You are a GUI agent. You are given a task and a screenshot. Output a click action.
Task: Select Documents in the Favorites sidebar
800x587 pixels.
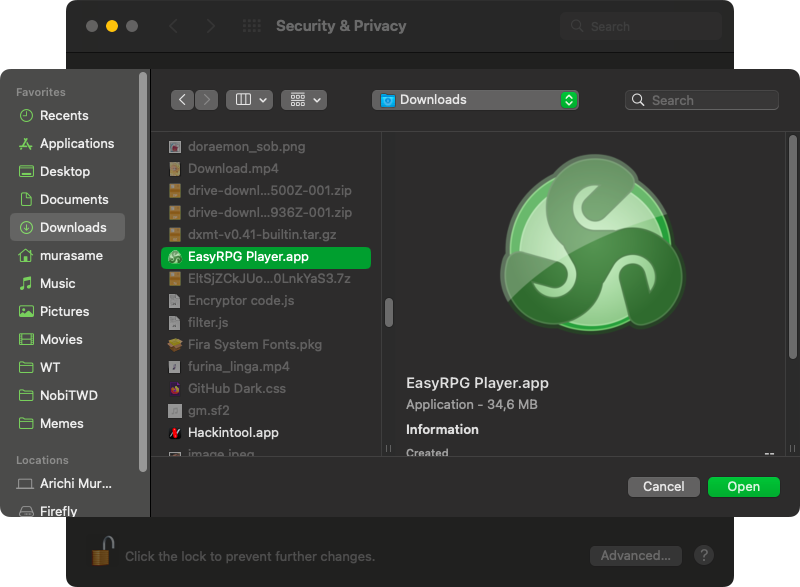pos(73,199)
